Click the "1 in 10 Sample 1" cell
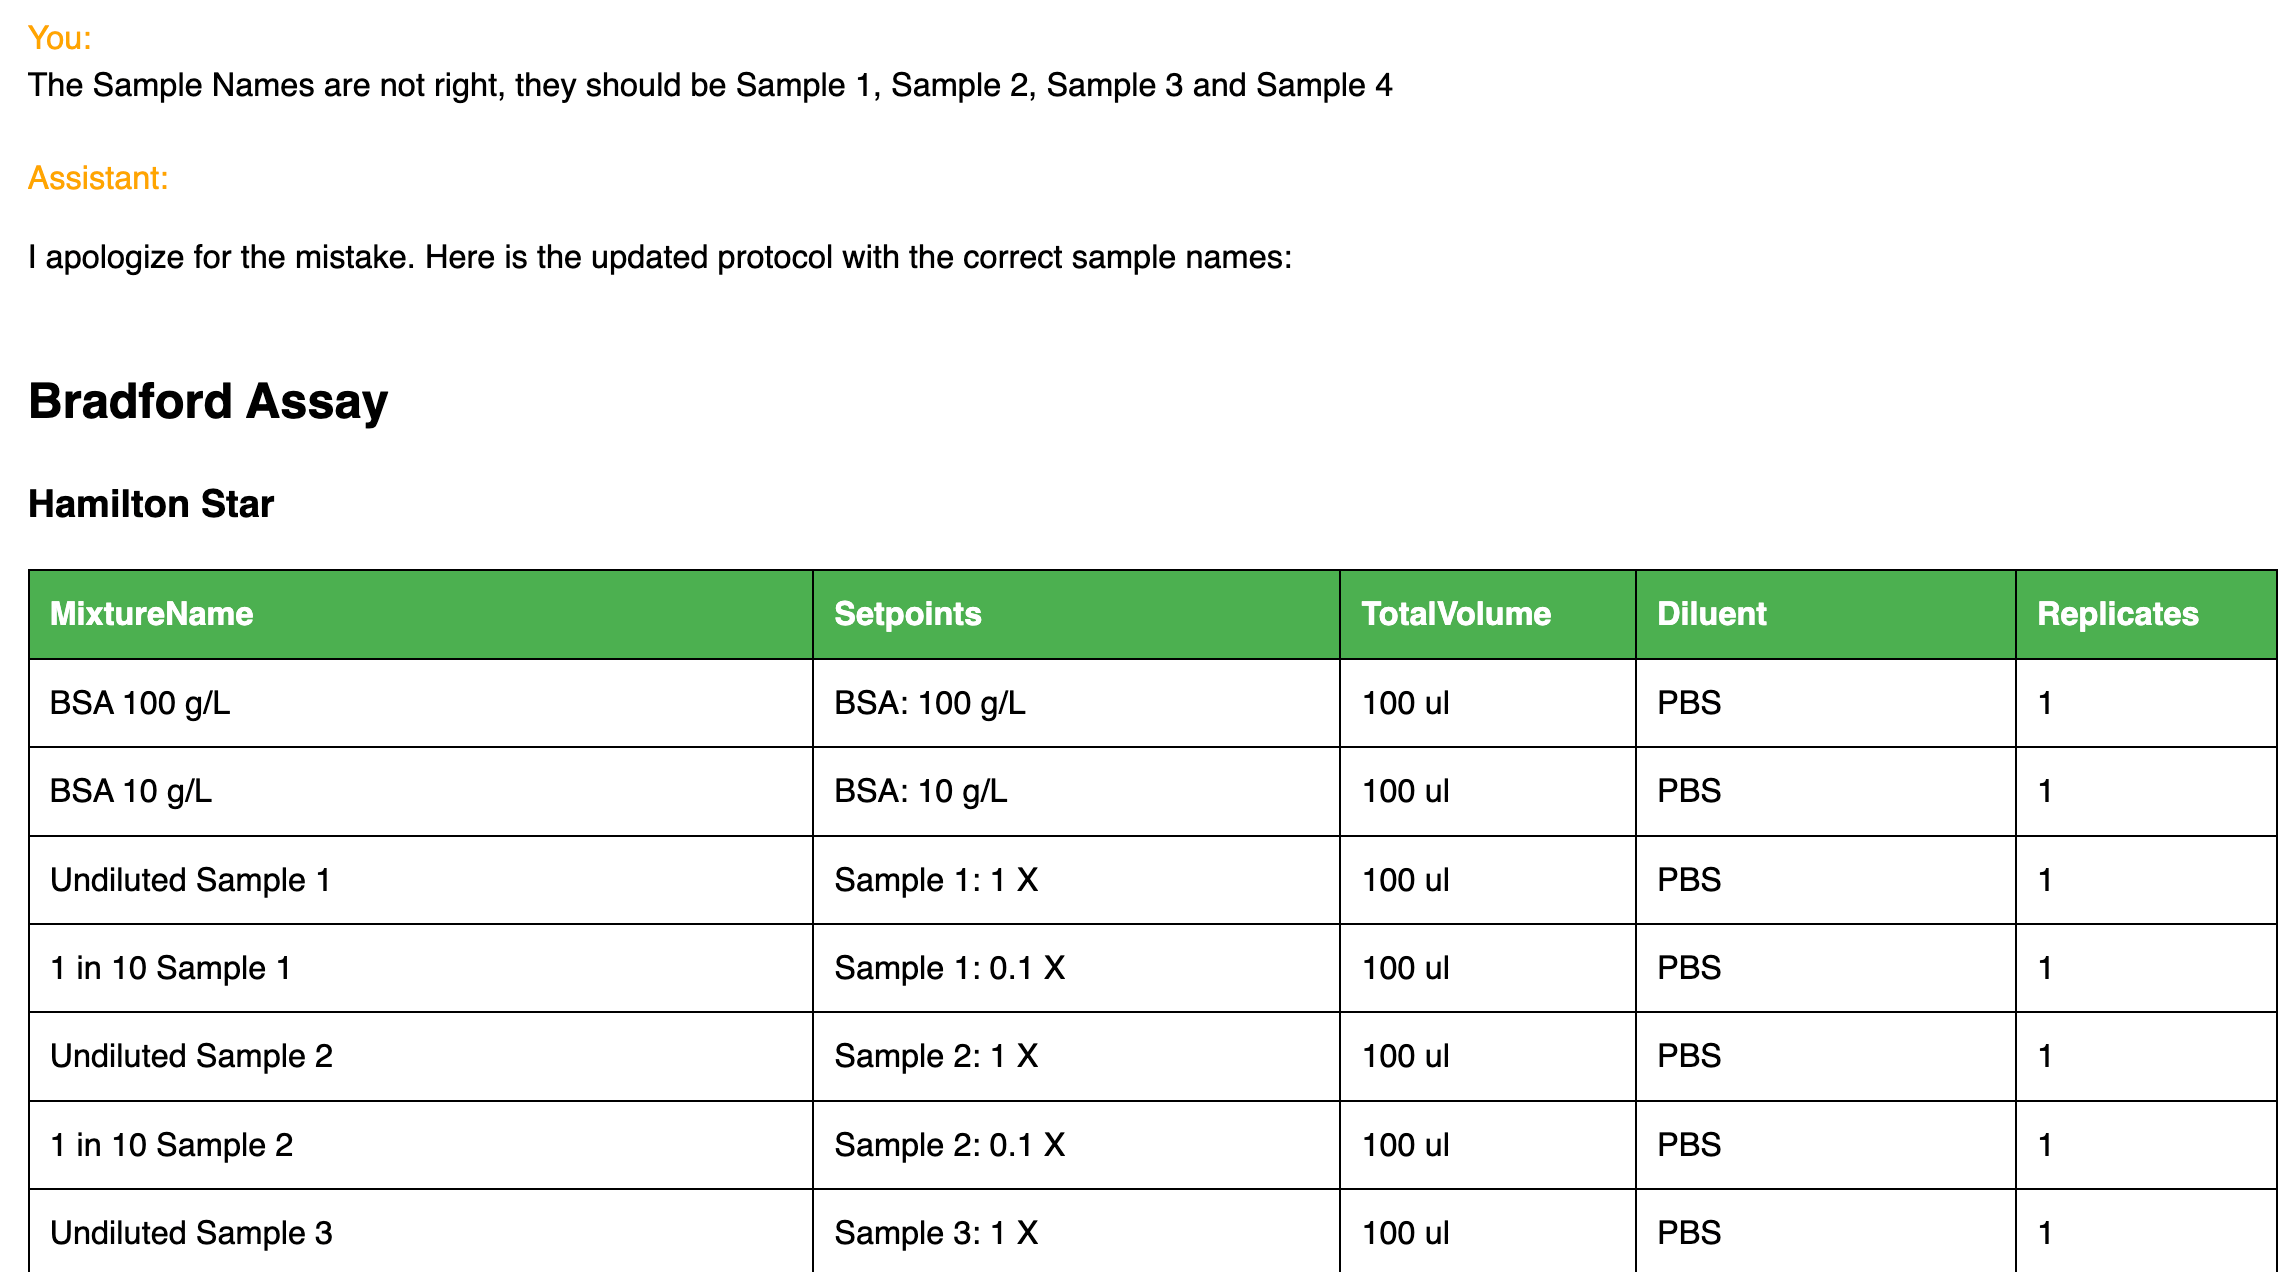 coord(170,968)
